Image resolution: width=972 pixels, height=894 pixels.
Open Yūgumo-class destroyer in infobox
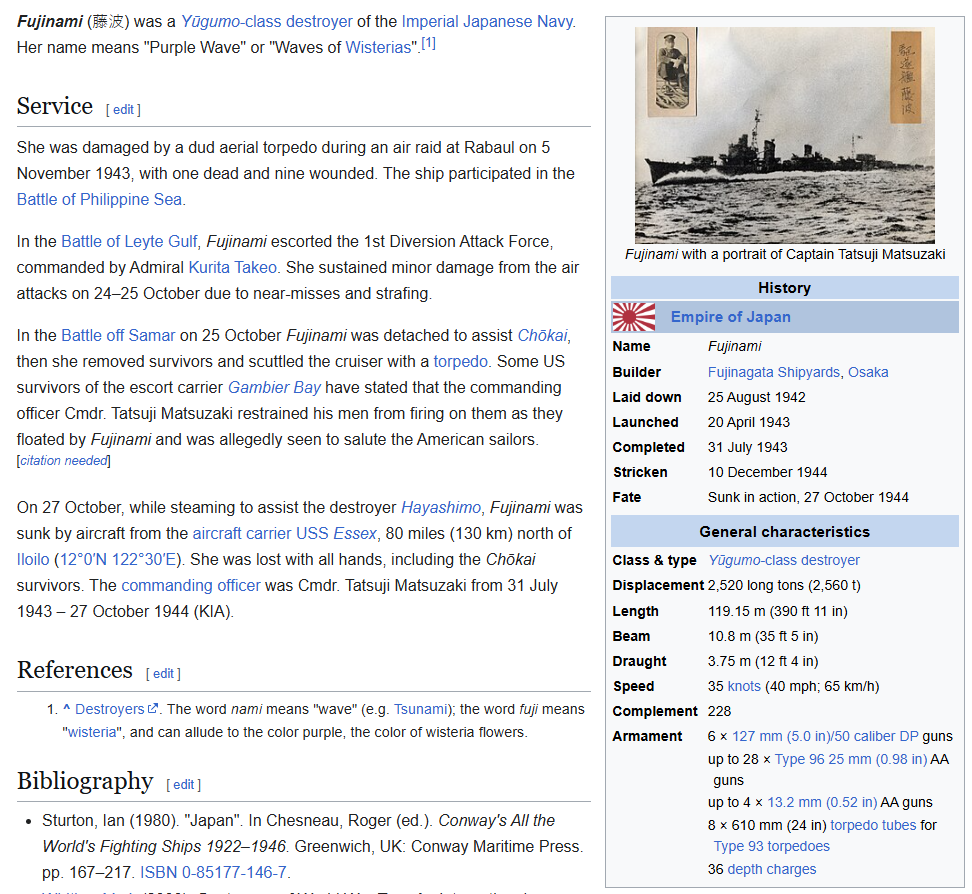coord(784,560)
